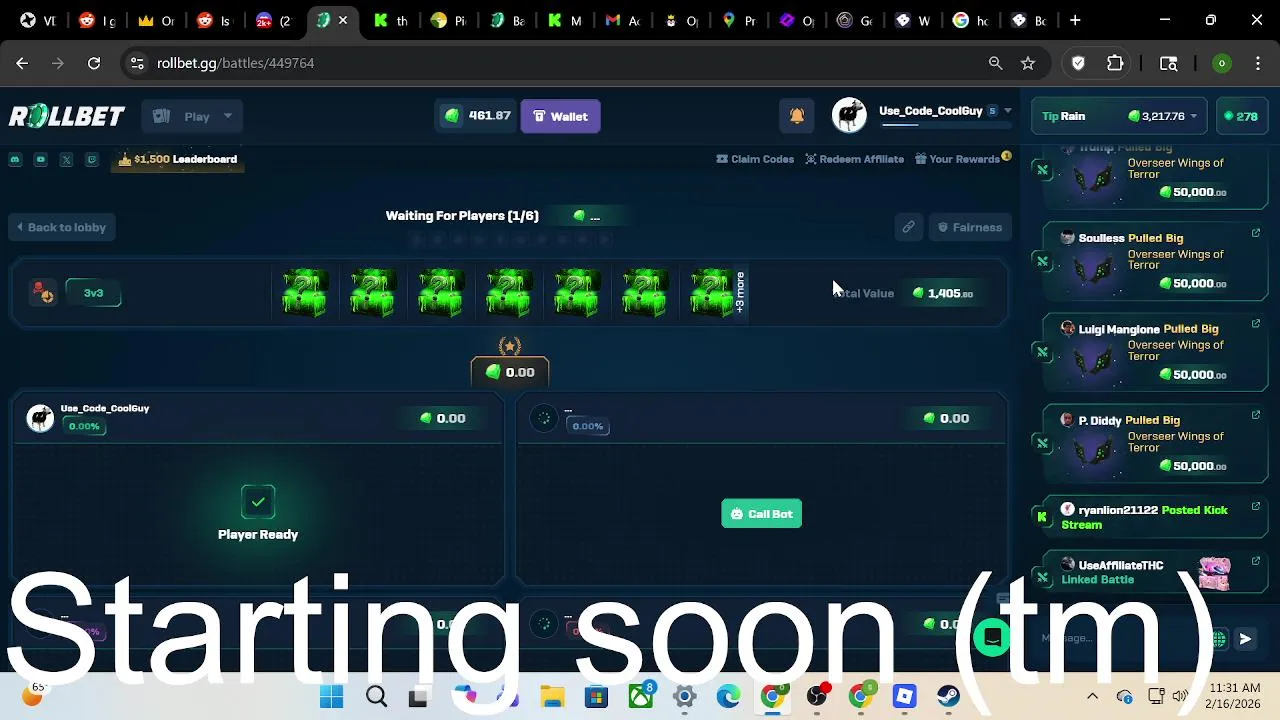Viewport: 1280px width, 720px height.
Task: Select the 3v3 mode badge
Action: point(93,293)
